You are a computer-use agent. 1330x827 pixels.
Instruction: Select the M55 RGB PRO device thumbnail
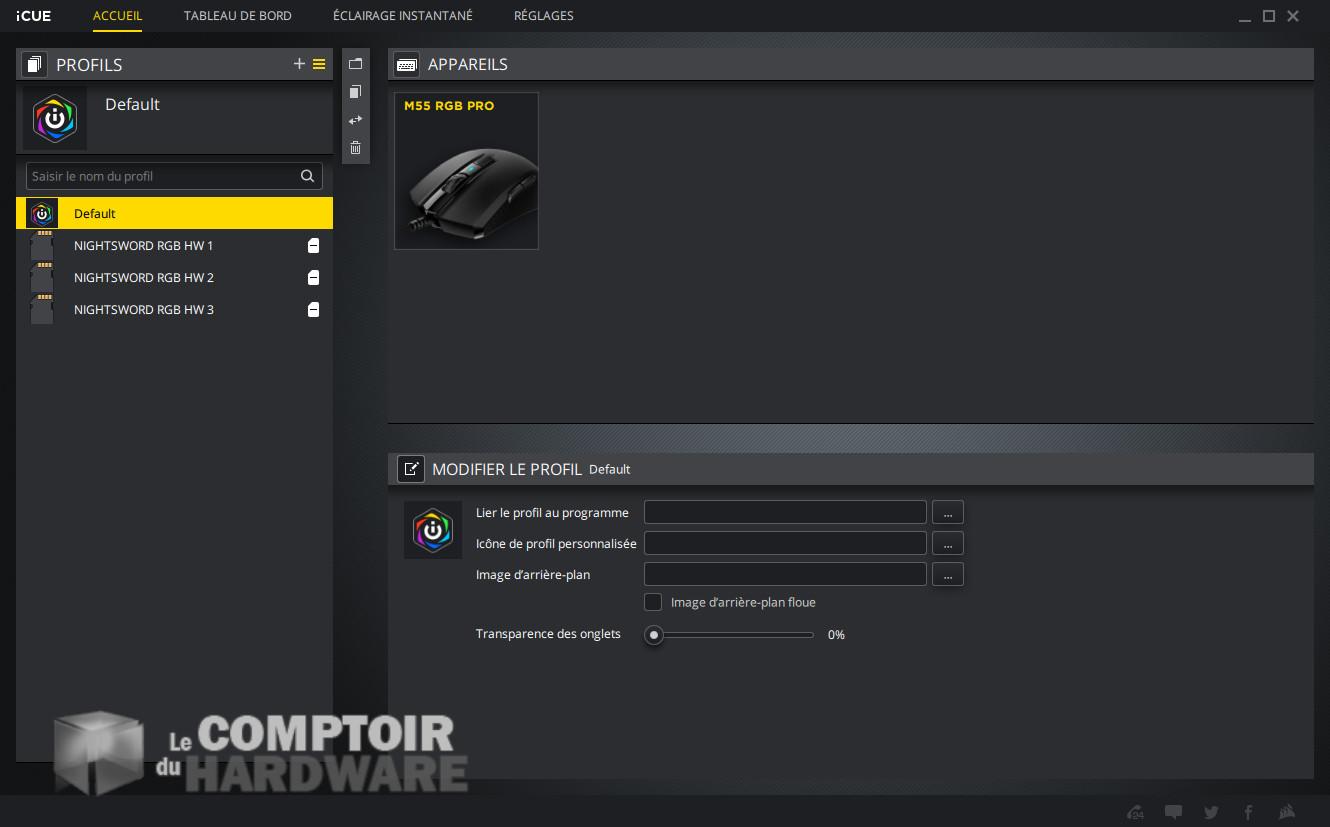466,171
